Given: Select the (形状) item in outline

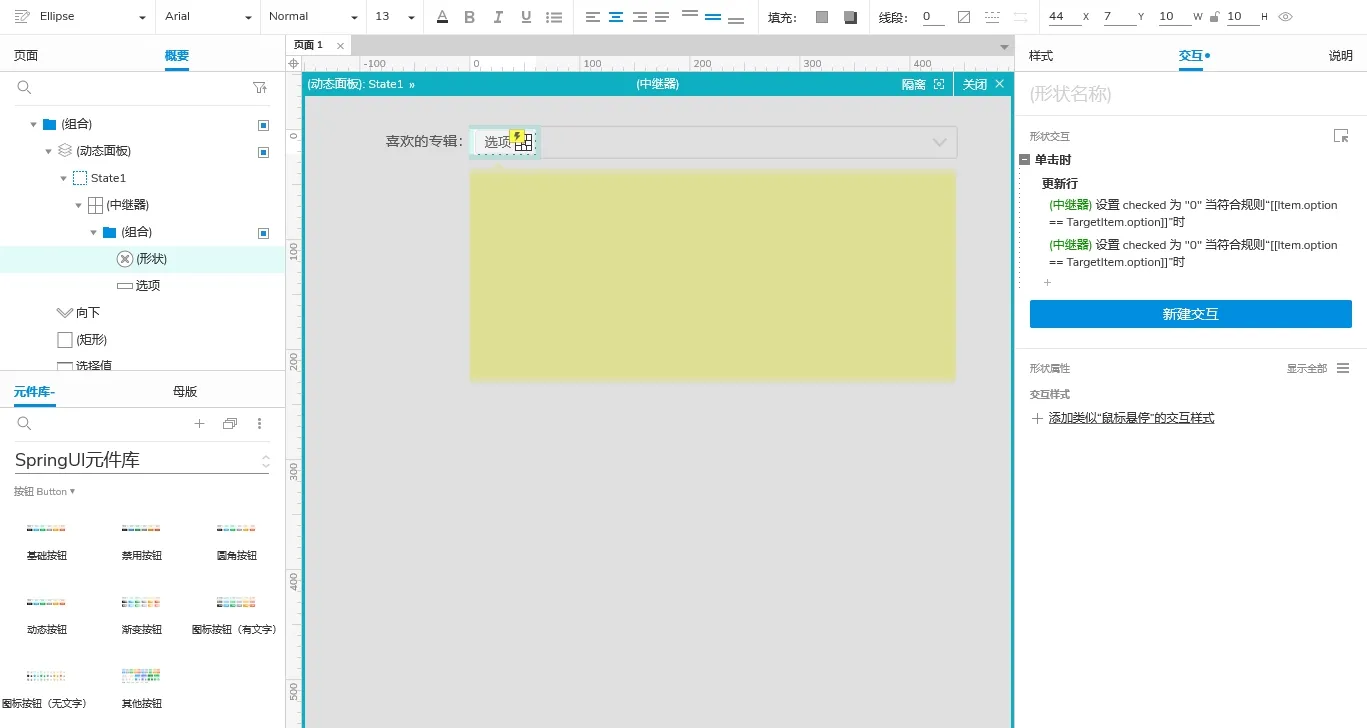Looking at the screenshot, I should click(142, 259).
